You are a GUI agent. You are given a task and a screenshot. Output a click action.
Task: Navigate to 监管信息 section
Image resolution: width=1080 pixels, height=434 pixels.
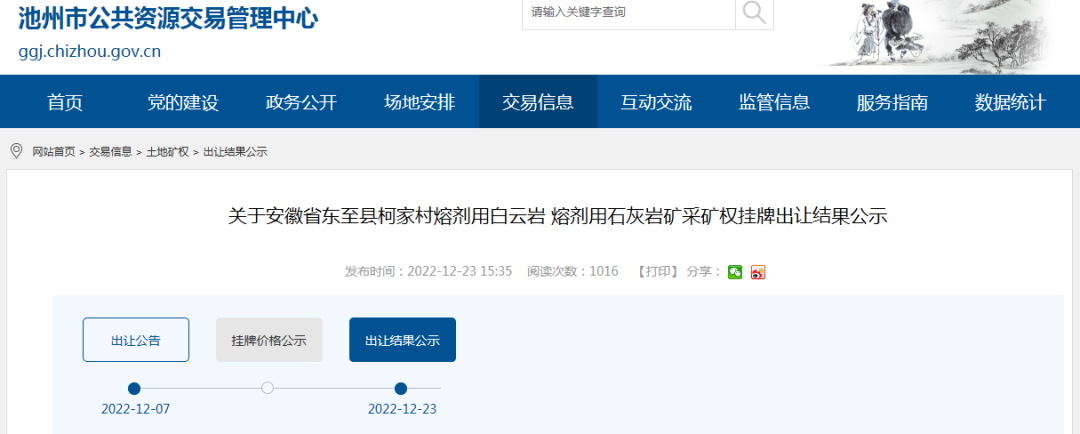click(x=773, y=102)
